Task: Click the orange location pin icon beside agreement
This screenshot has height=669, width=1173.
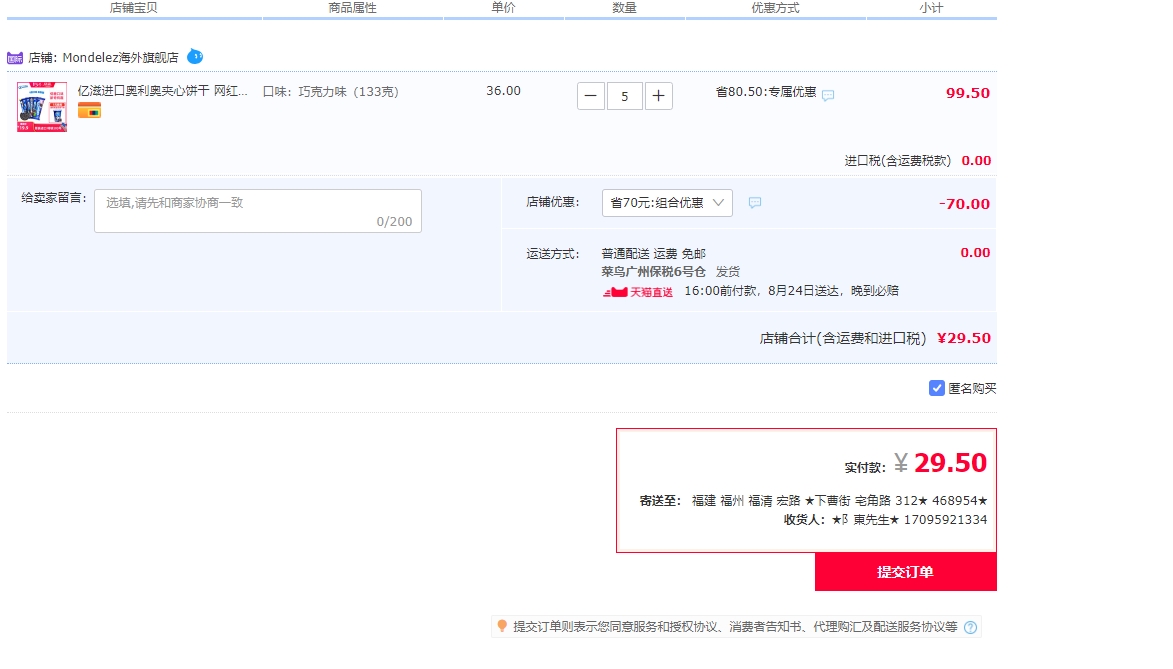Action: click(502, 626)
